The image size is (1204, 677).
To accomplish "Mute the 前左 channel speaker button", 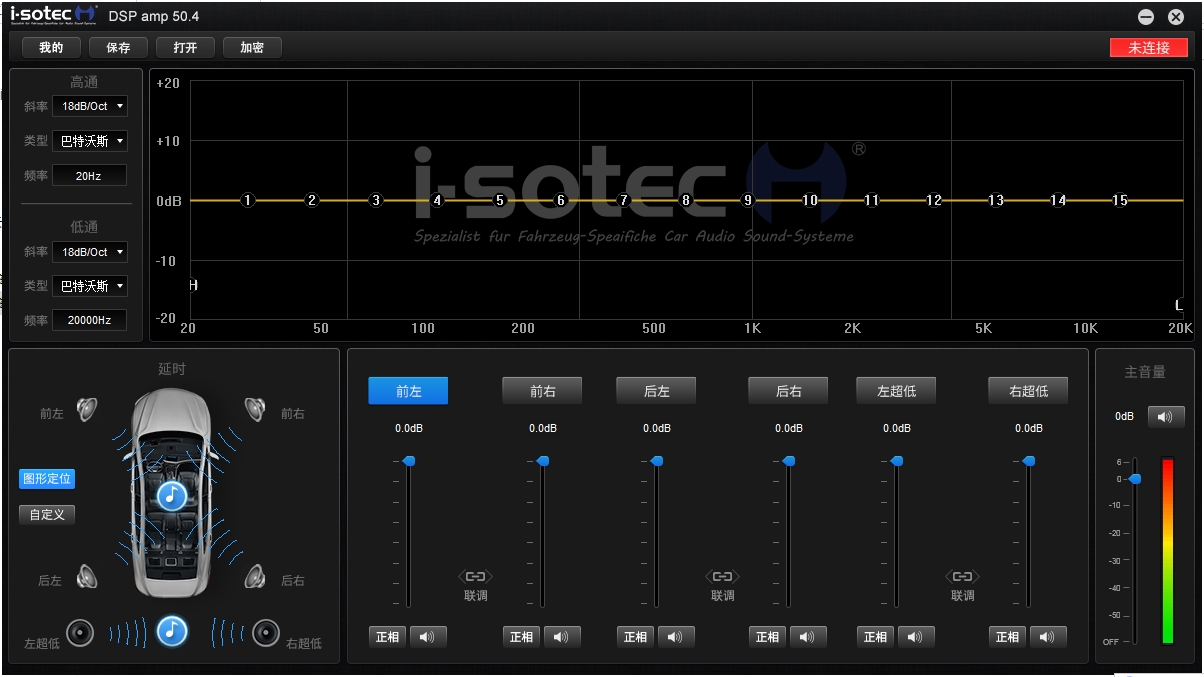I will coord(428,637).
